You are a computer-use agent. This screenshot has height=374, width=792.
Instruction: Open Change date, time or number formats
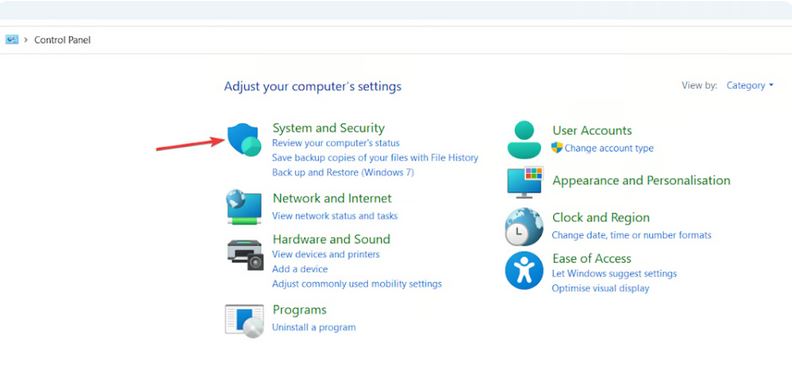(x=631, y=235)
